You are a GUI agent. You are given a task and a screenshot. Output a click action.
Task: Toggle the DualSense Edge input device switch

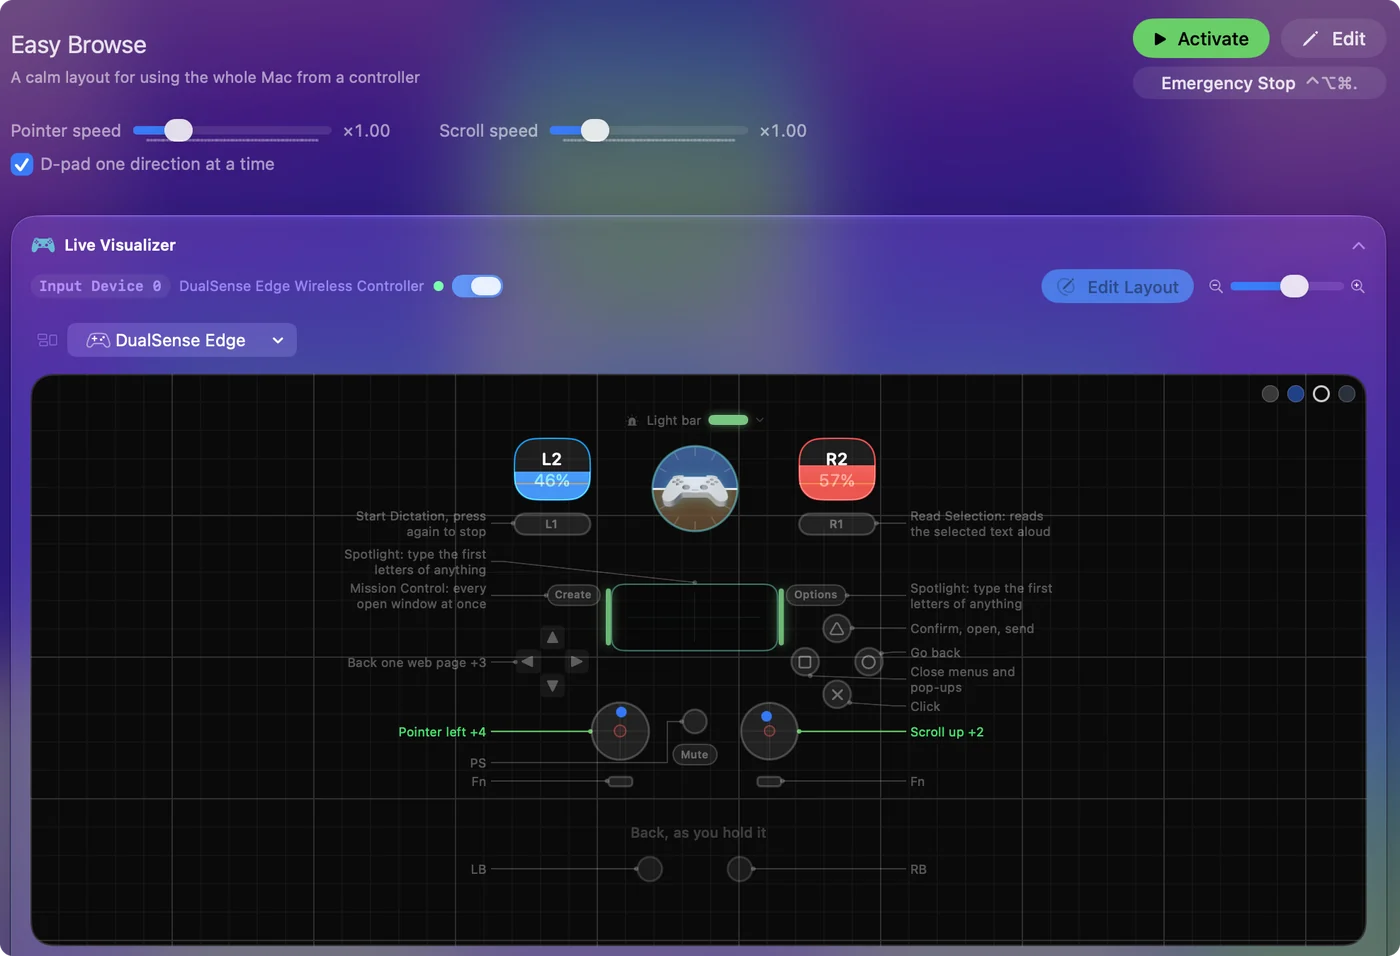(477, 286)
